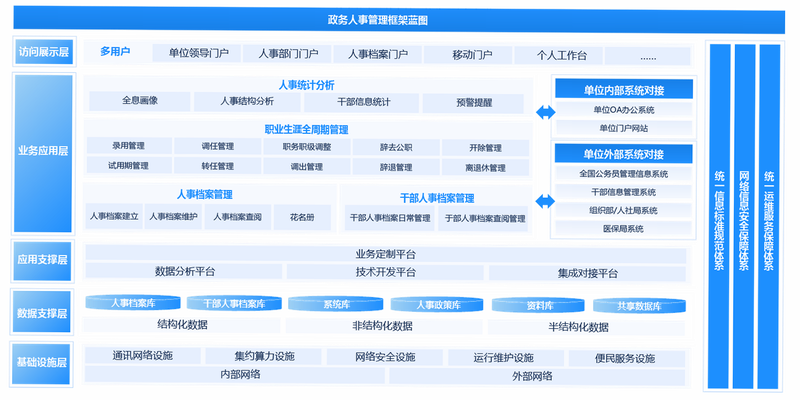Choose the 调出管理 box
Viewport: 800px width, 400px height.
tap(307, 167)
